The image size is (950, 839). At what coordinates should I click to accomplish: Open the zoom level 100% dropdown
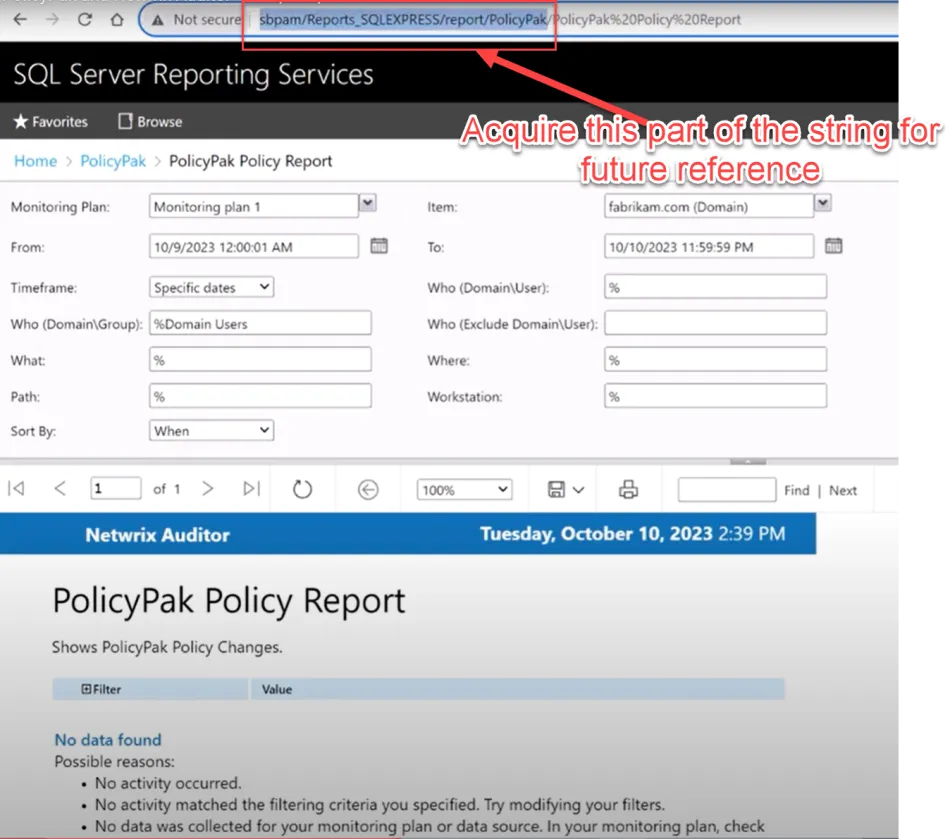click(464, 490)
